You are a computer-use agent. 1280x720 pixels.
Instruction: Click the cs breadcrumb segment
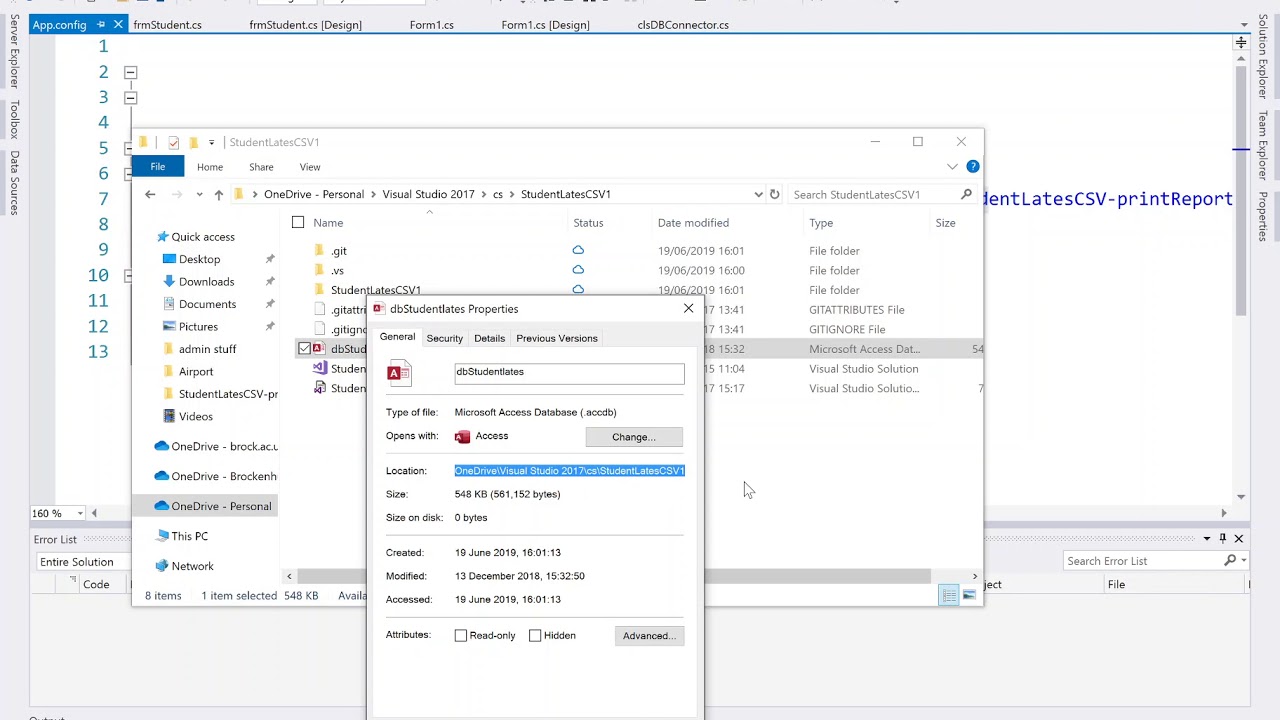click(497, 194)
